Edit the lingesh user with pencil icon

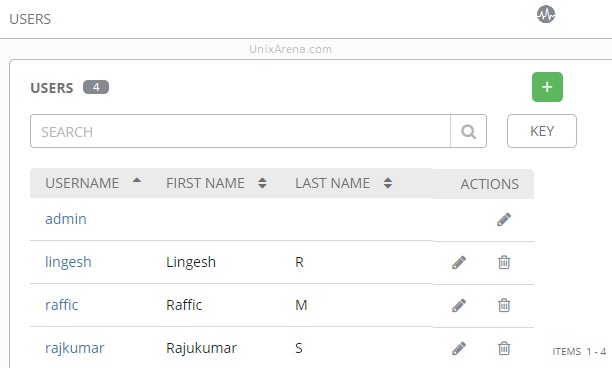[x=459, y=262]
